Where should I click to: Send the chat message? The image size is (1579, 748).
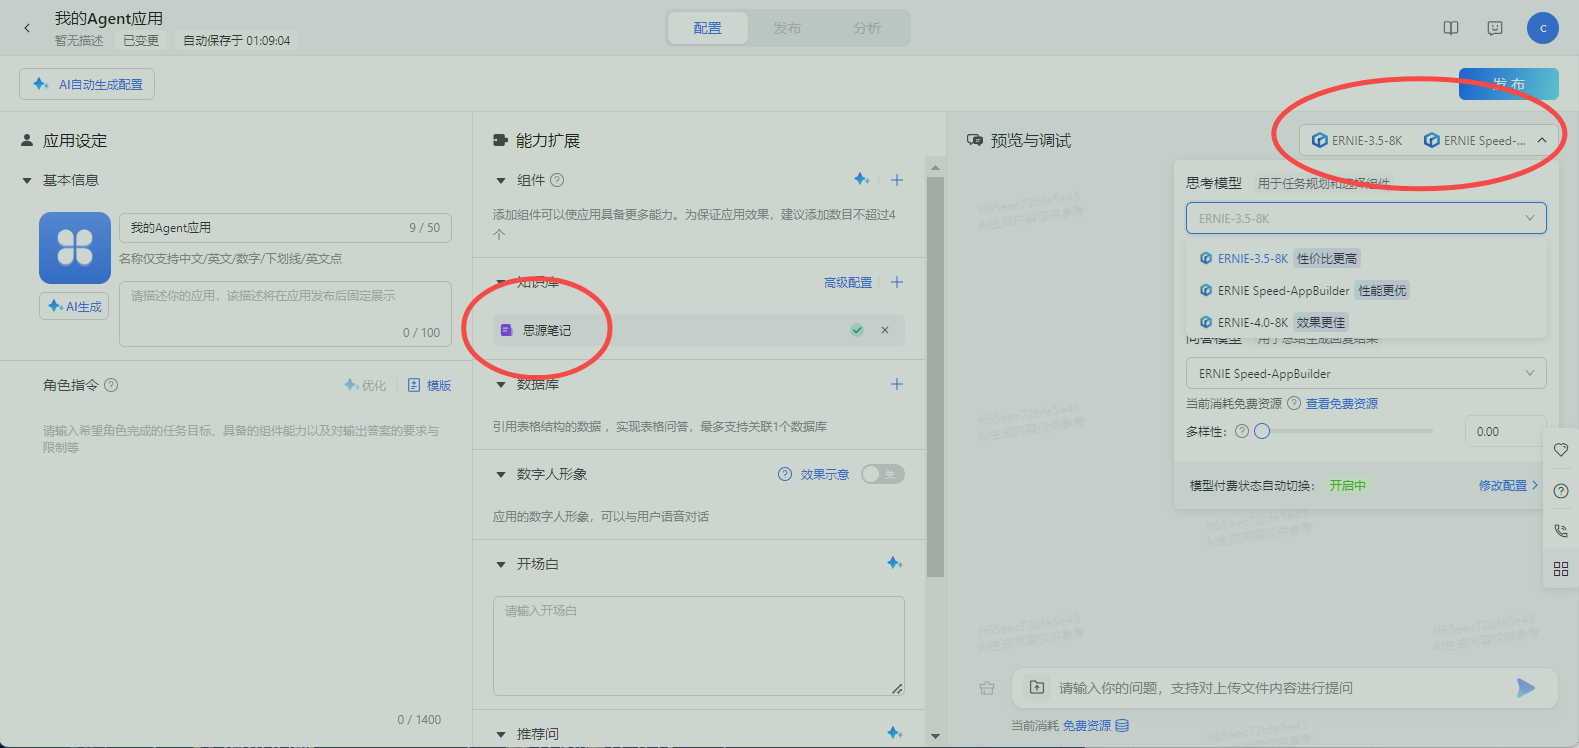coord(1526,688)
